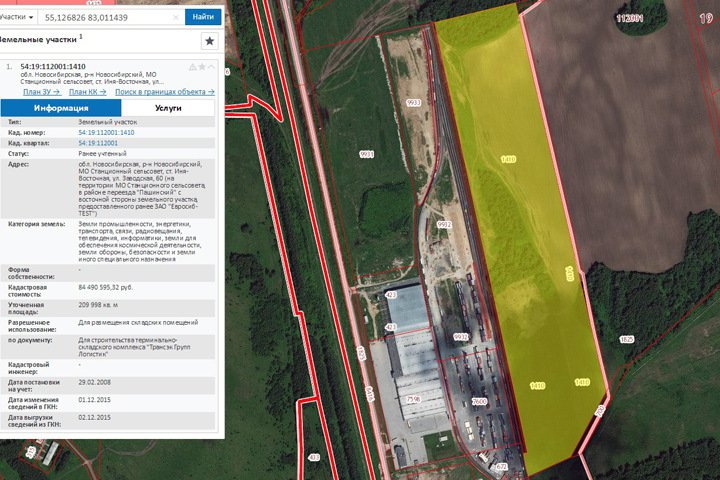Click parcel label 9933 on the map

pyautogui.click(x=414, y=102)
